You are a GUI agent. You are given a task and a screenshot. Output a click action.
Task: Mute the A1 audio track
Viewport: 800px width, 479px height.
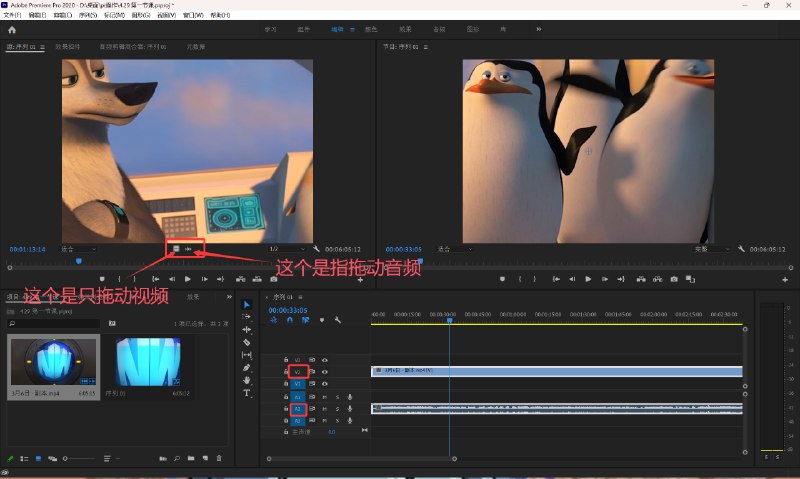(326, 397)
